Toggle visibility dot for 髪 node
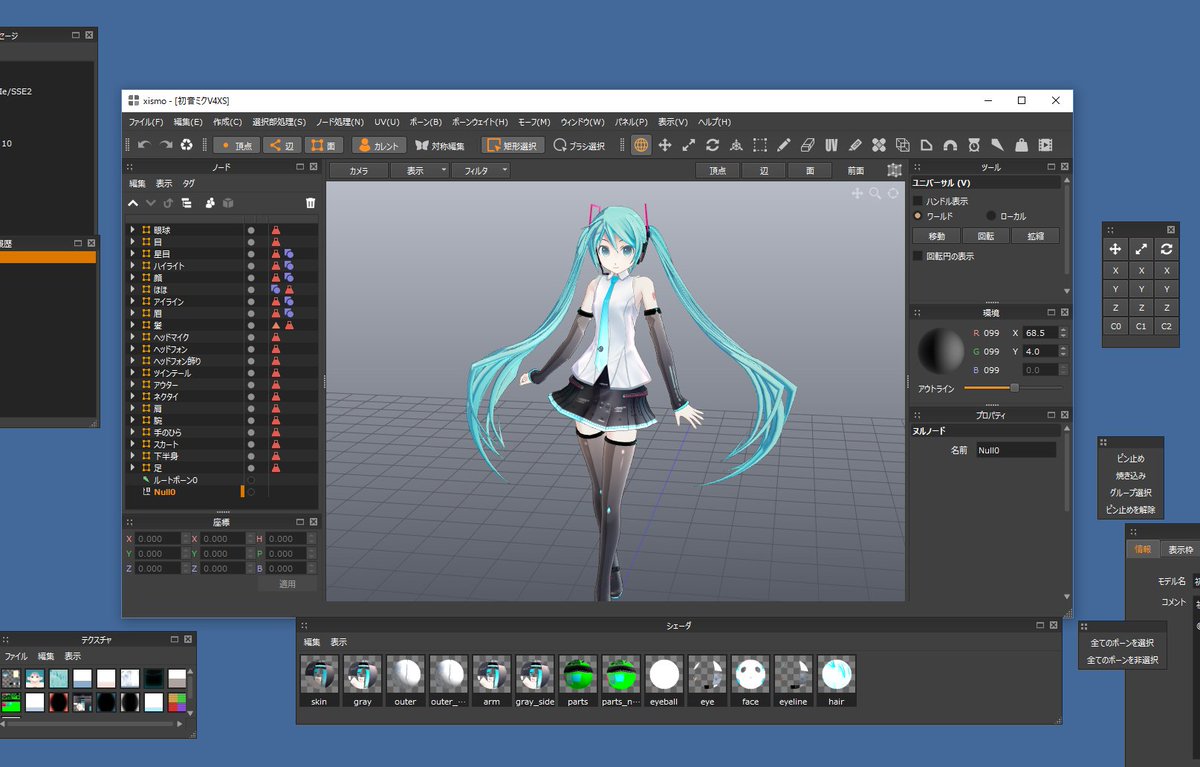 (251, 325)
